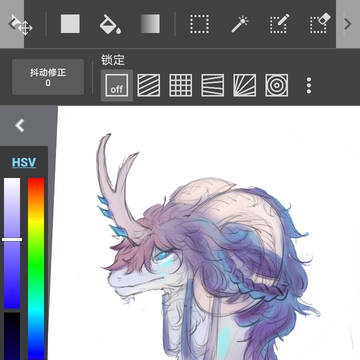This screenshot has width=360, height=360.
Task: Enable parallel lines snap guide
Action: coord(149,85)
